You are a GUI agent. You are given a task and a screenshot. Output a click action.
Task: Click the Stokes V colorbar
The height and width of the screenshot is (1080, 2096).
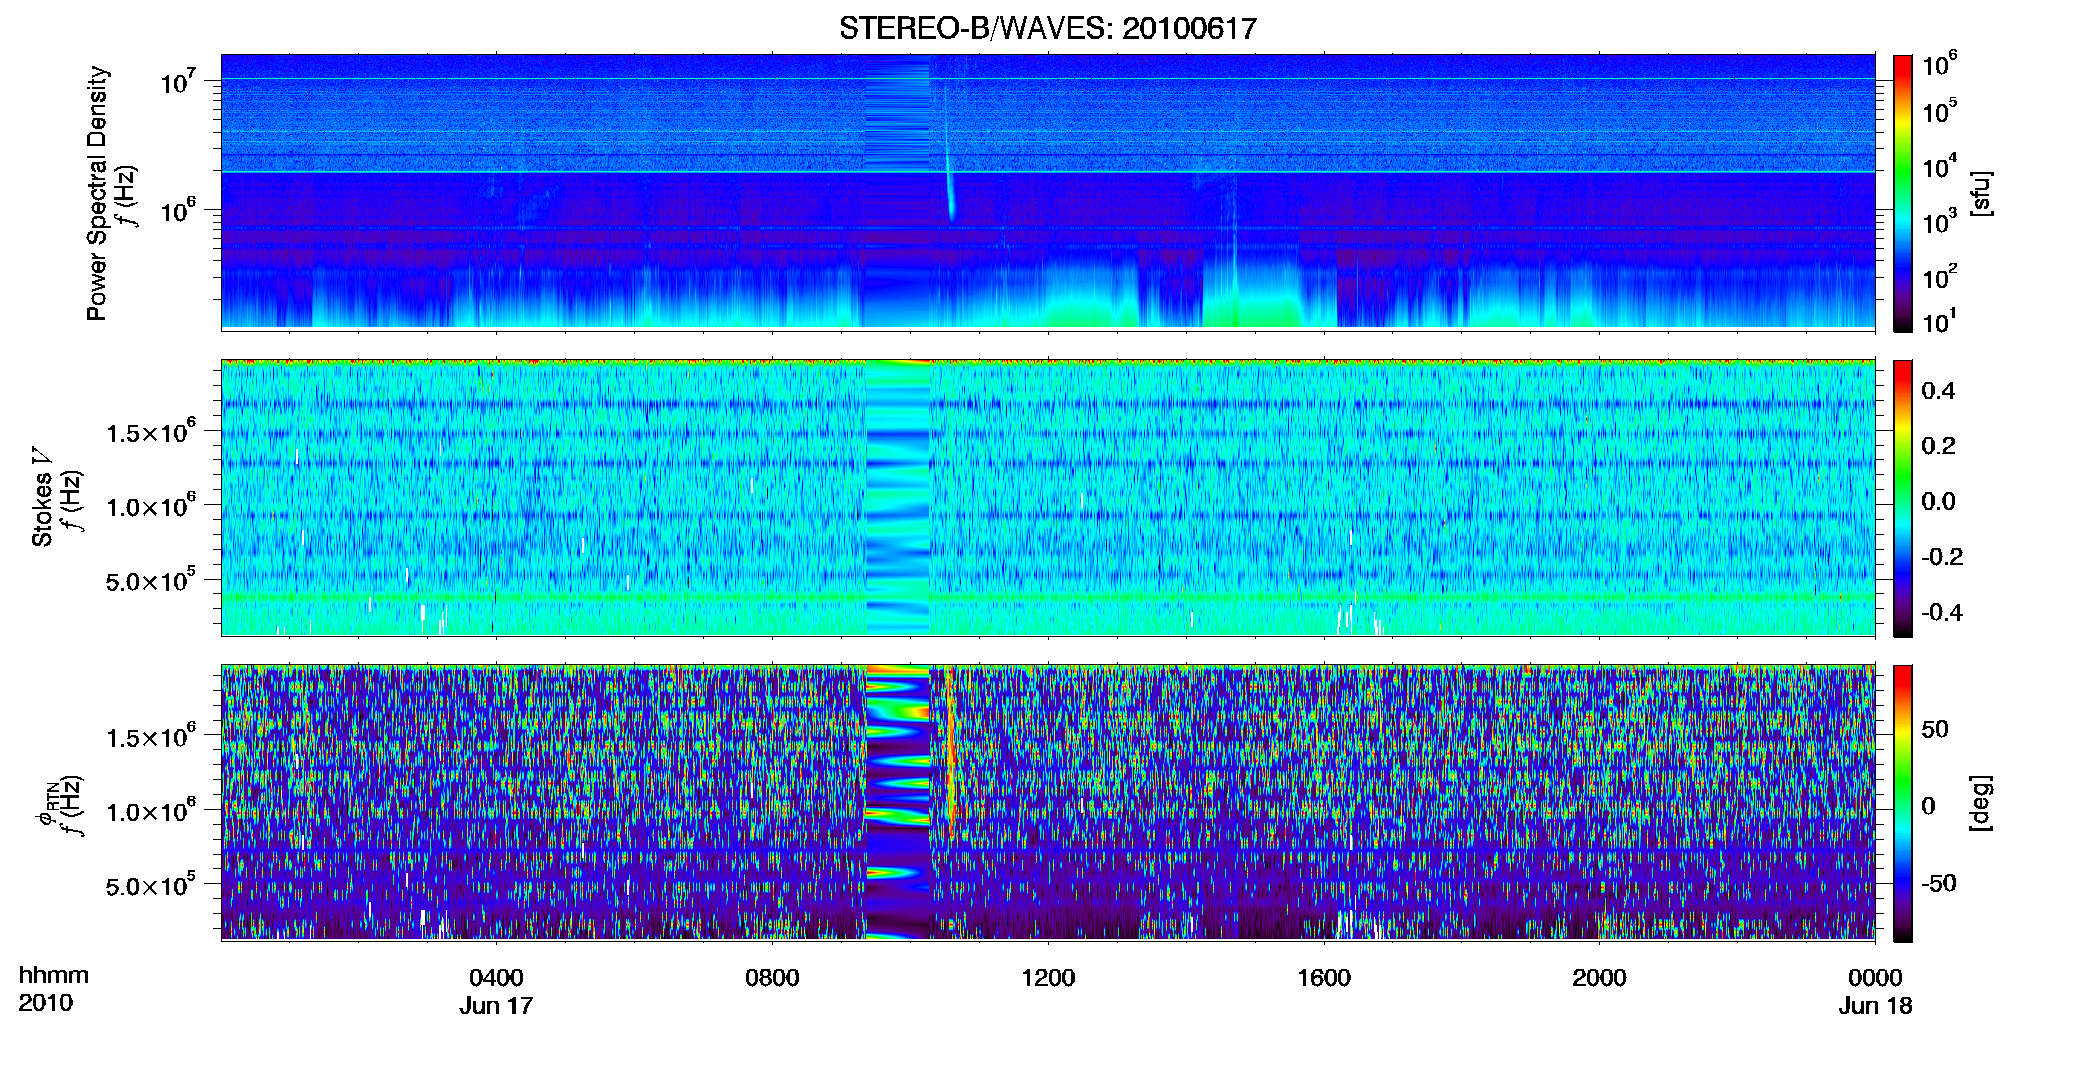click(1903, 498)
